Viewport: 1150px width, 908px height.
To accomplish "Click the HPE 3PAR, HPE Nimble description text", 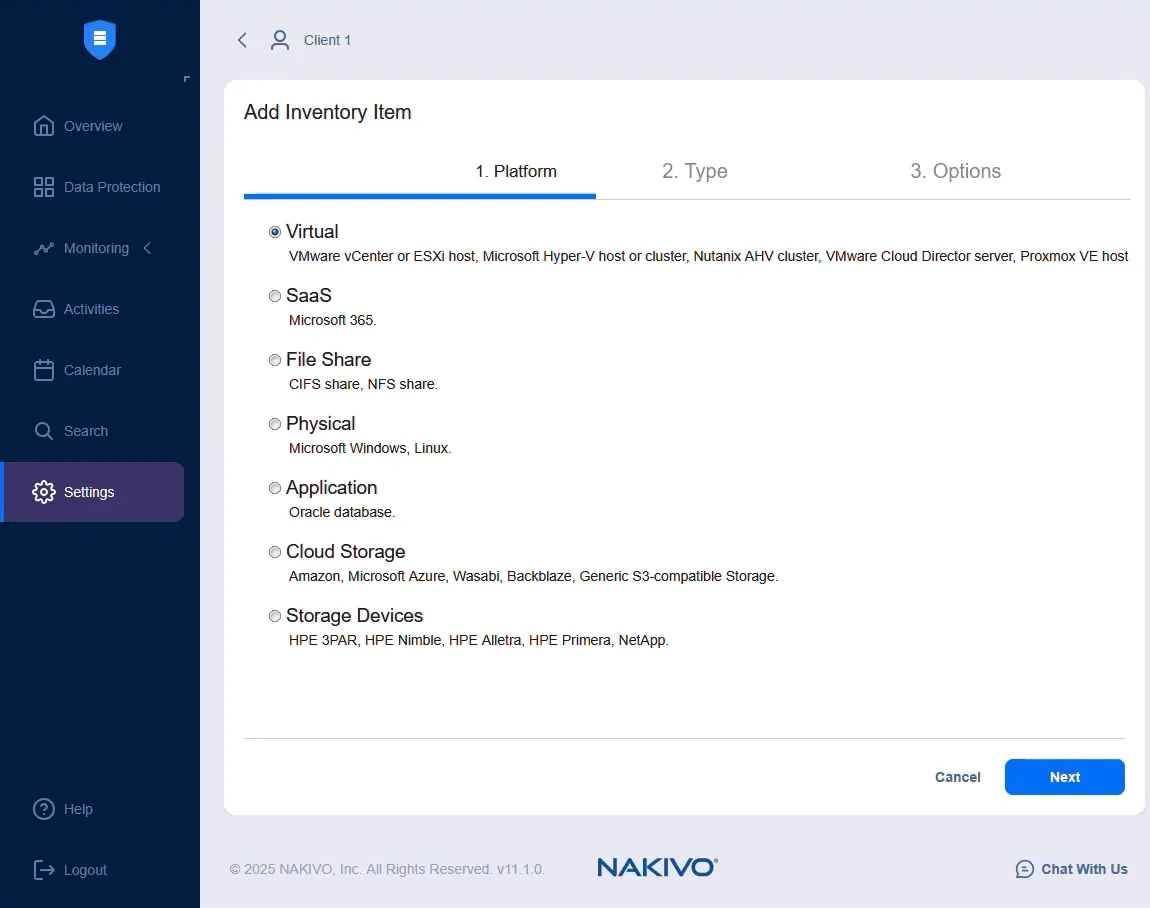I will click(478, 640).
